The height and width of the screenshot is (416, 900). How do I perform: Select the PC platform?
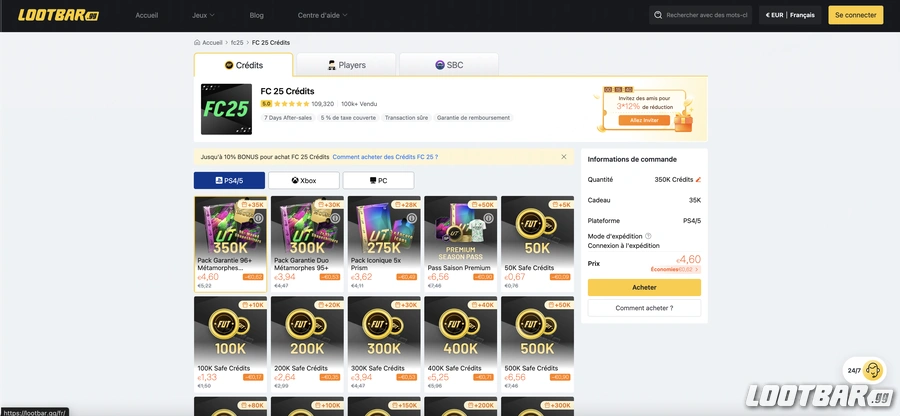378,180
